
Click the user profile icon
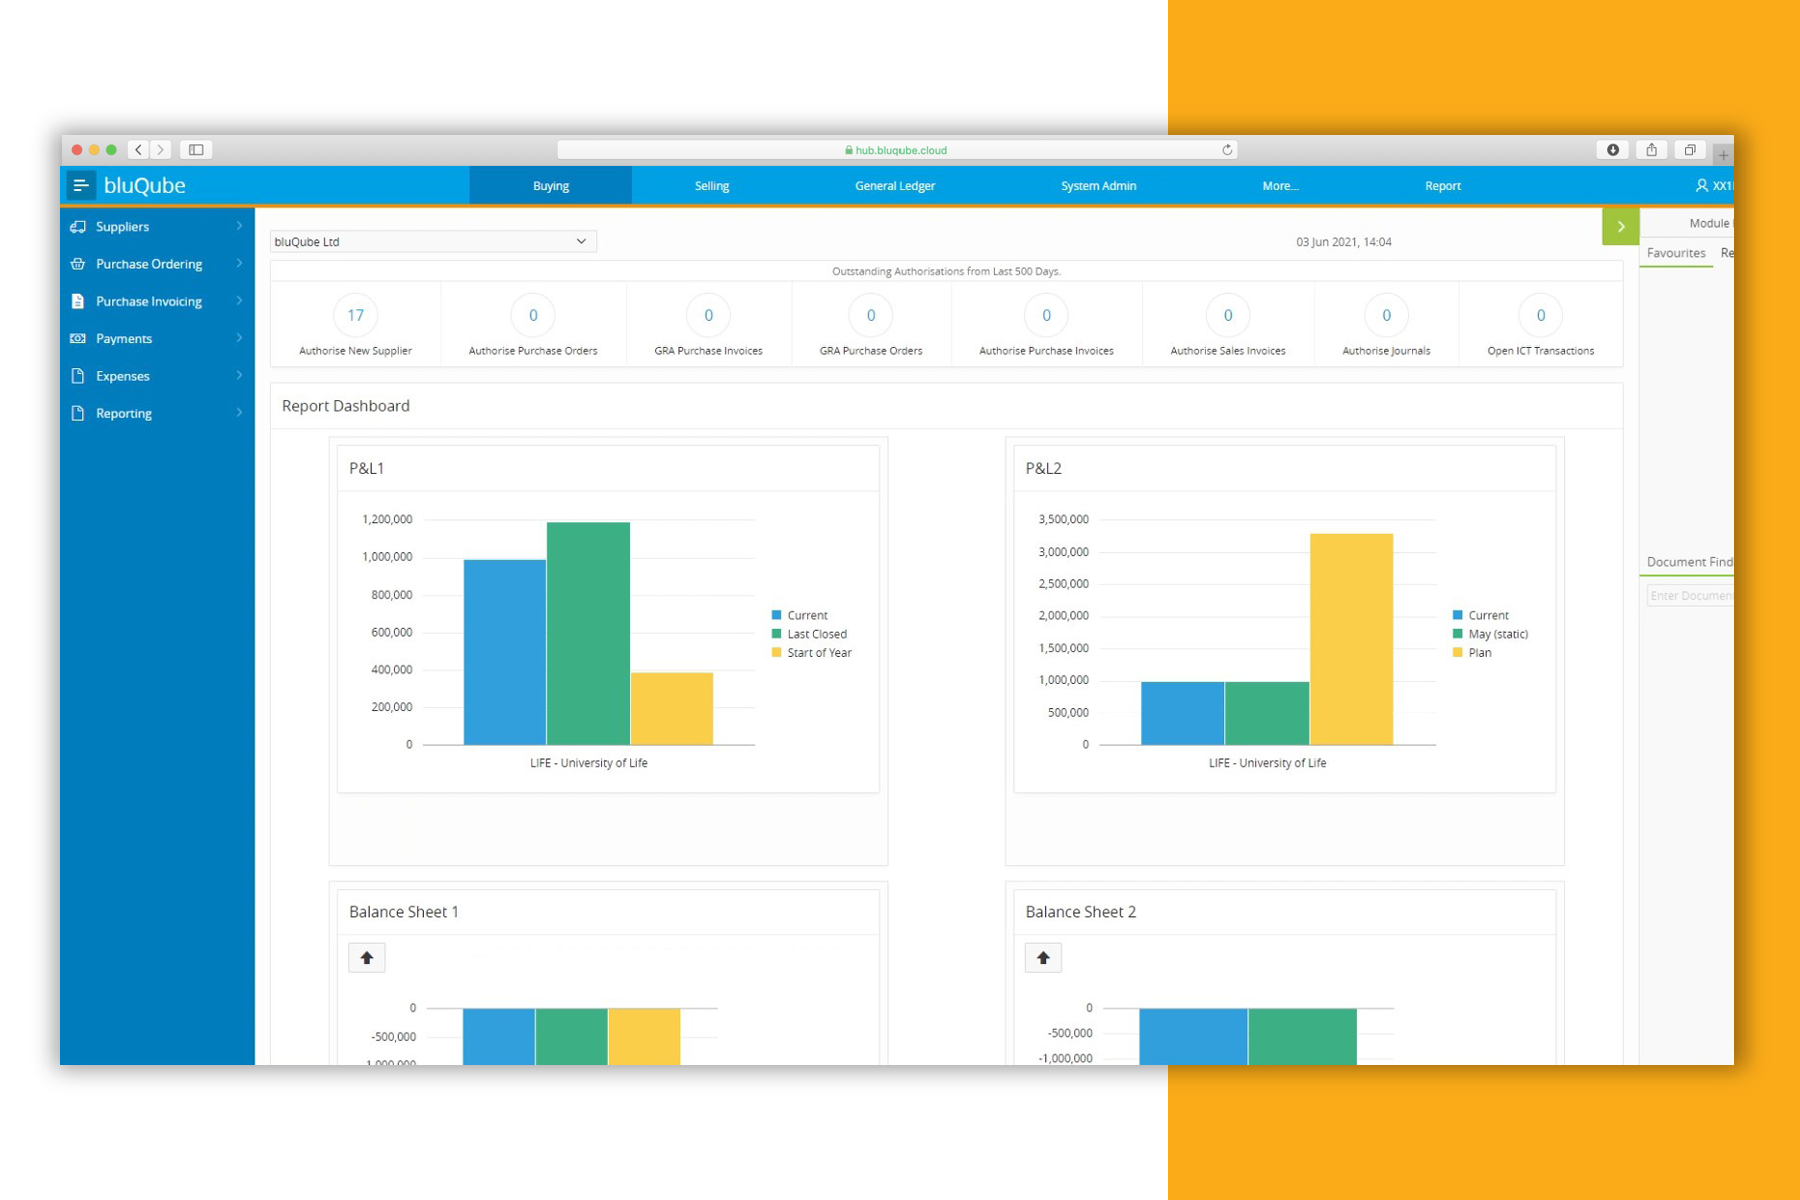(1701, 186)
